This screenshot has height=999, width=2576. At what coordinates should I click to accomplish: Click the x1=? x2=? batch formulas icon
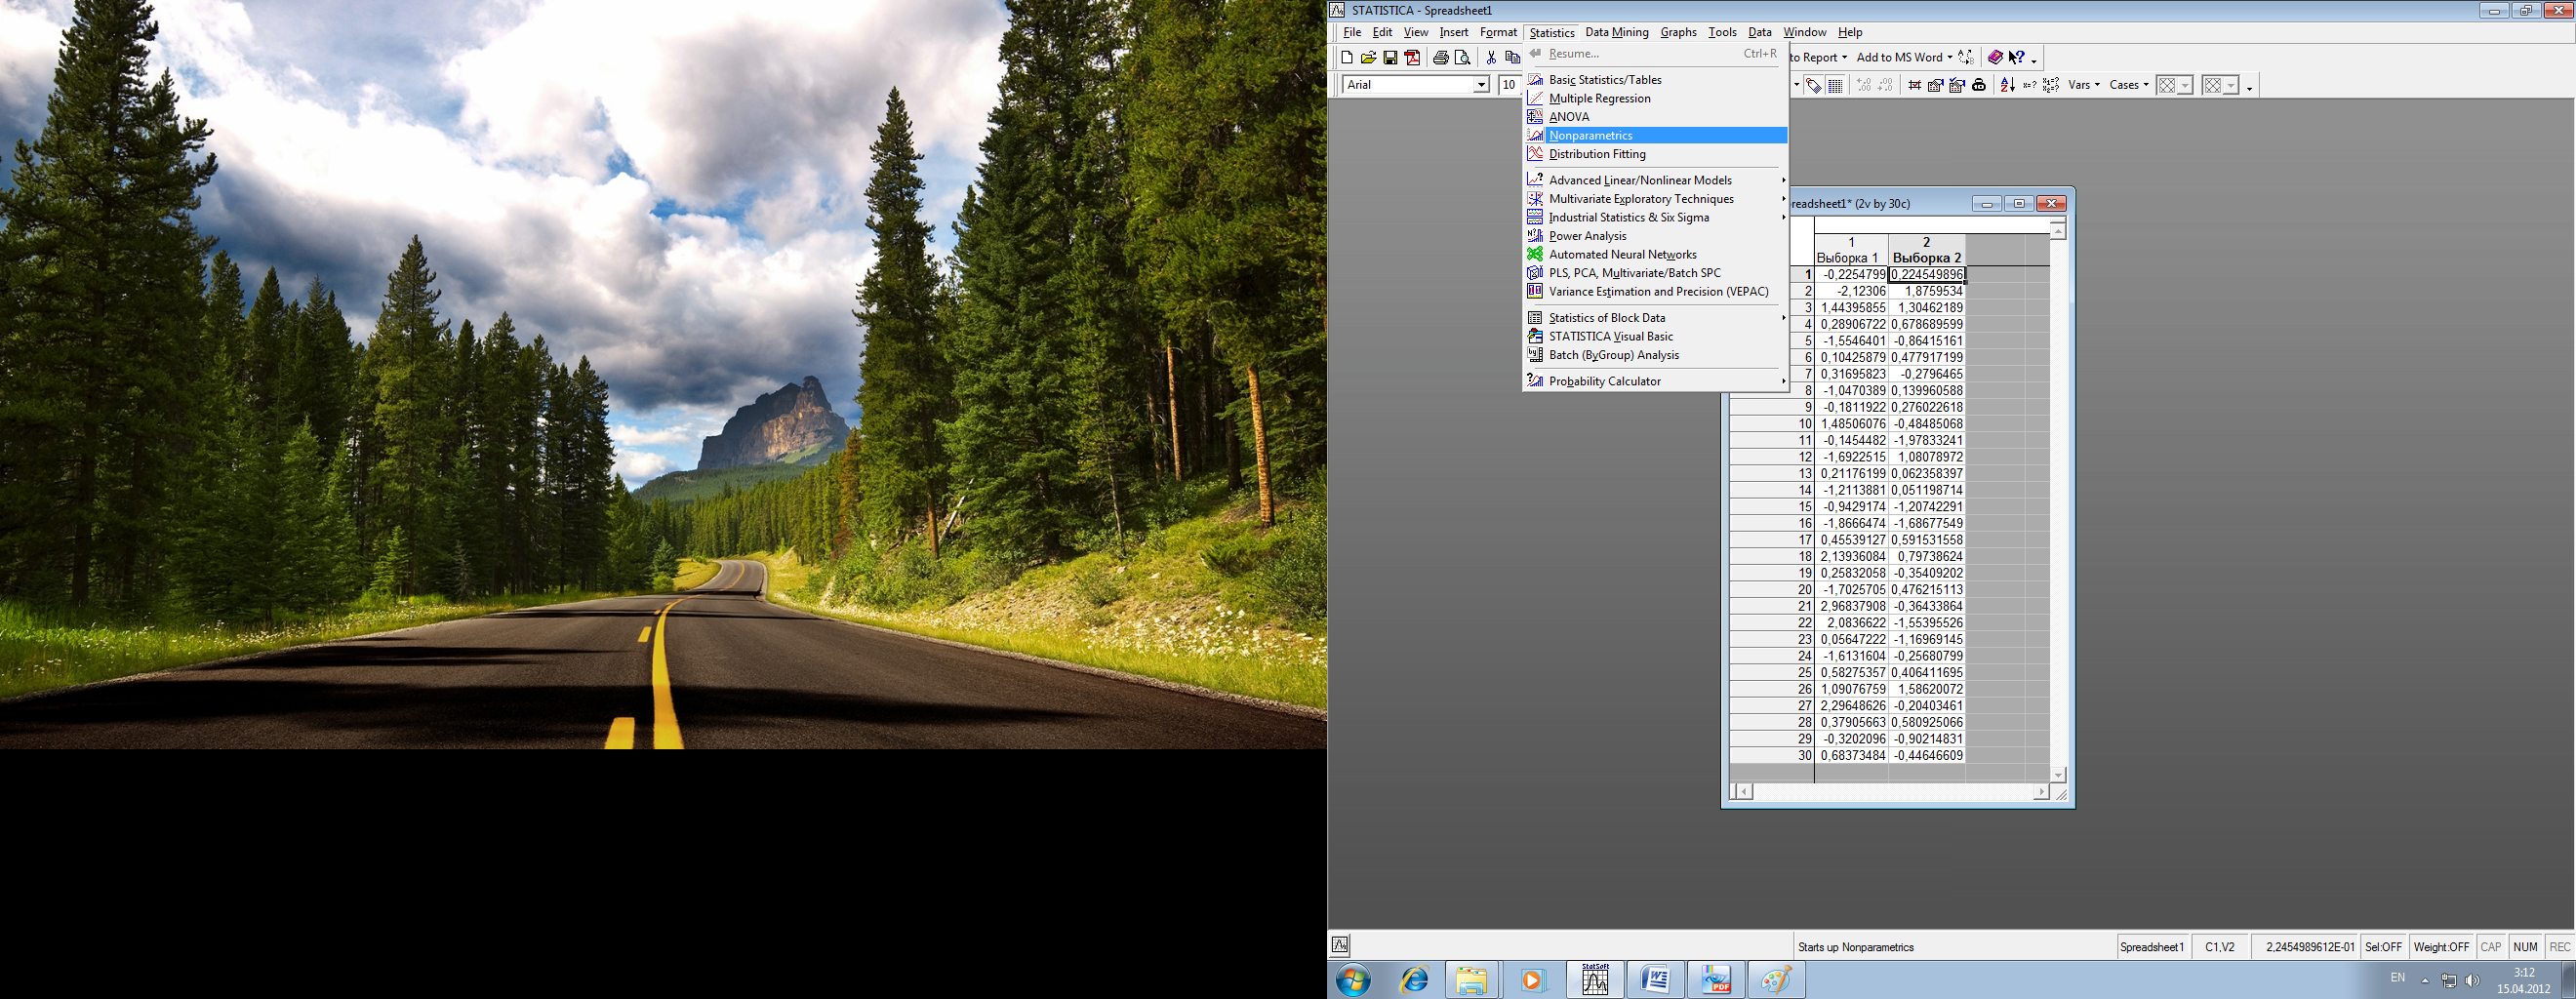click(x=2051, y=86)
